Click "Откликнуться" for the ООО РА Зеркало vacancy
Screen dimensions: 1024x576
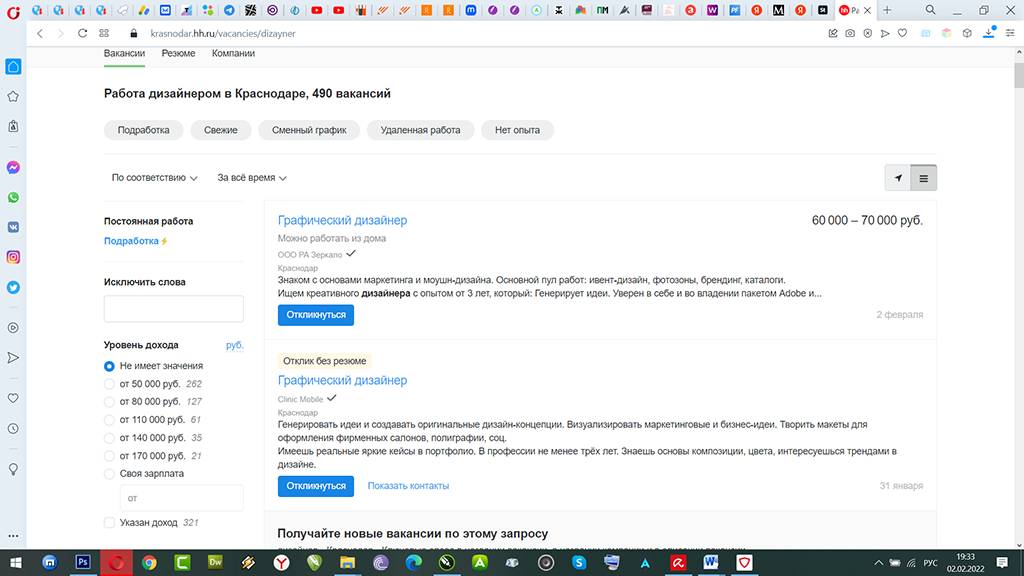(315, 315)
